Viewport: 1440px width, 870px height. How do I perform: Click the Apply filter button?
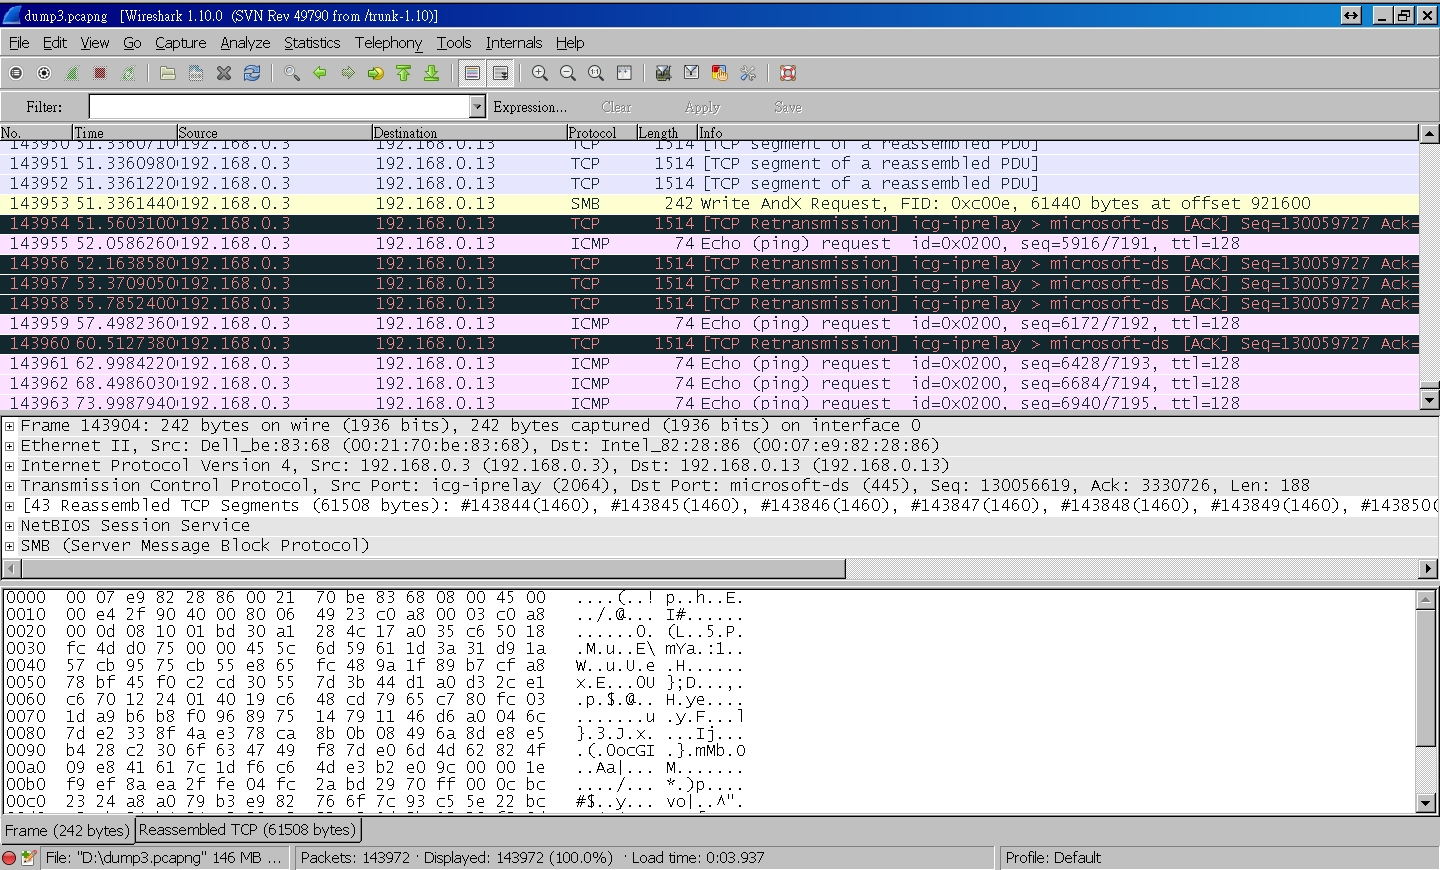[x=702, y=107]
